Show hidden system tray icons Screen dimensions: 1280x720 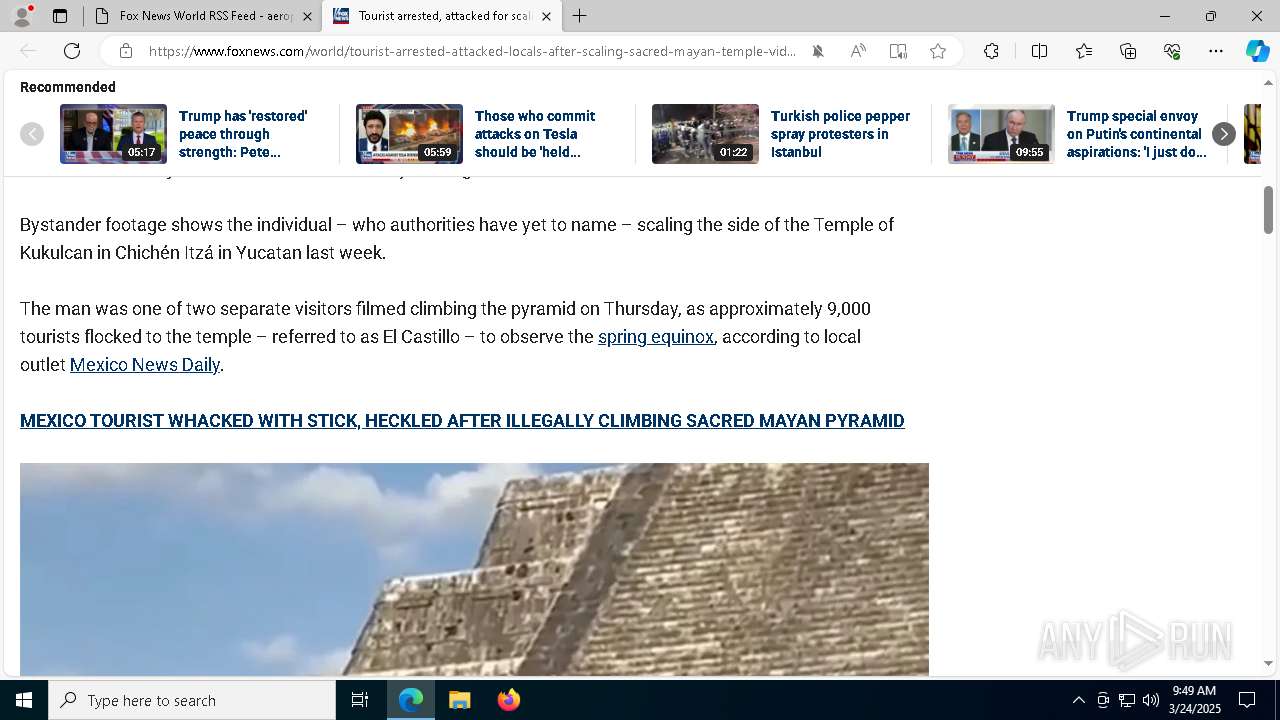[1078, 700]
